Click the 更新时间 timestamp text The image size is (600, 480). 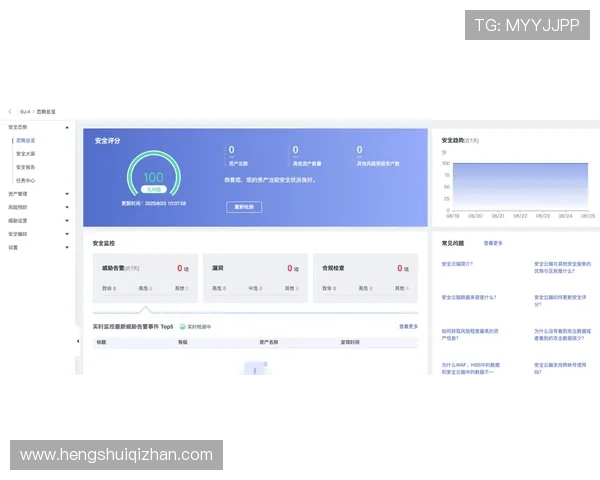pyautogui.click(x=154, y=204)
